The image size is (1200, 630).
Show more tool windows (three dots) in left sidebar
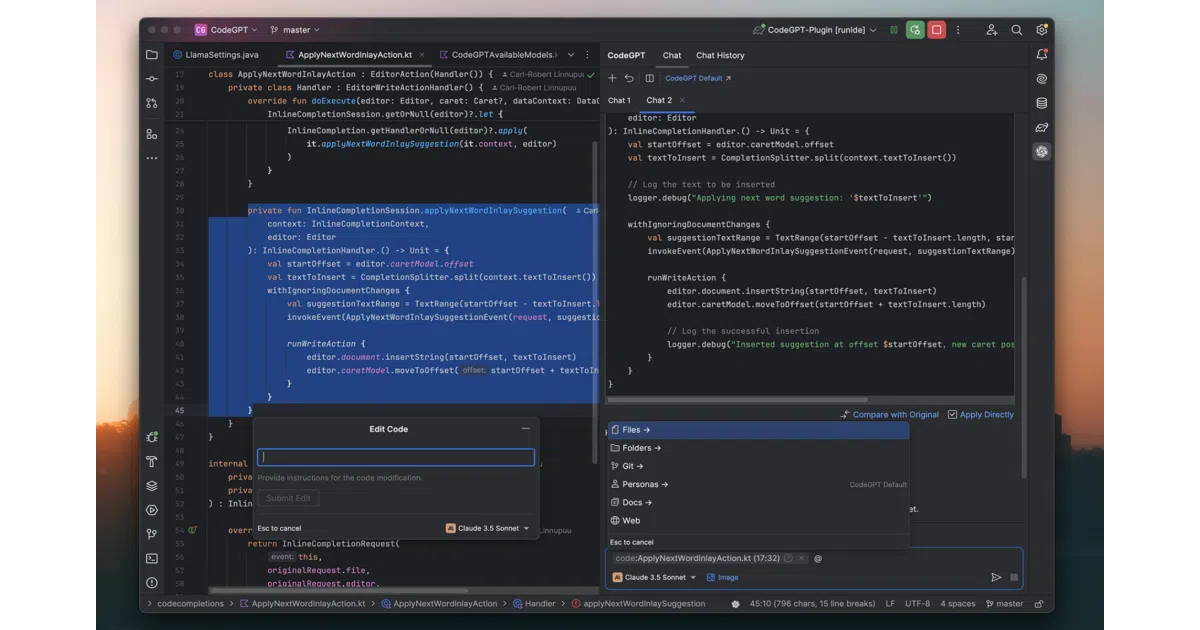[152, 158]
